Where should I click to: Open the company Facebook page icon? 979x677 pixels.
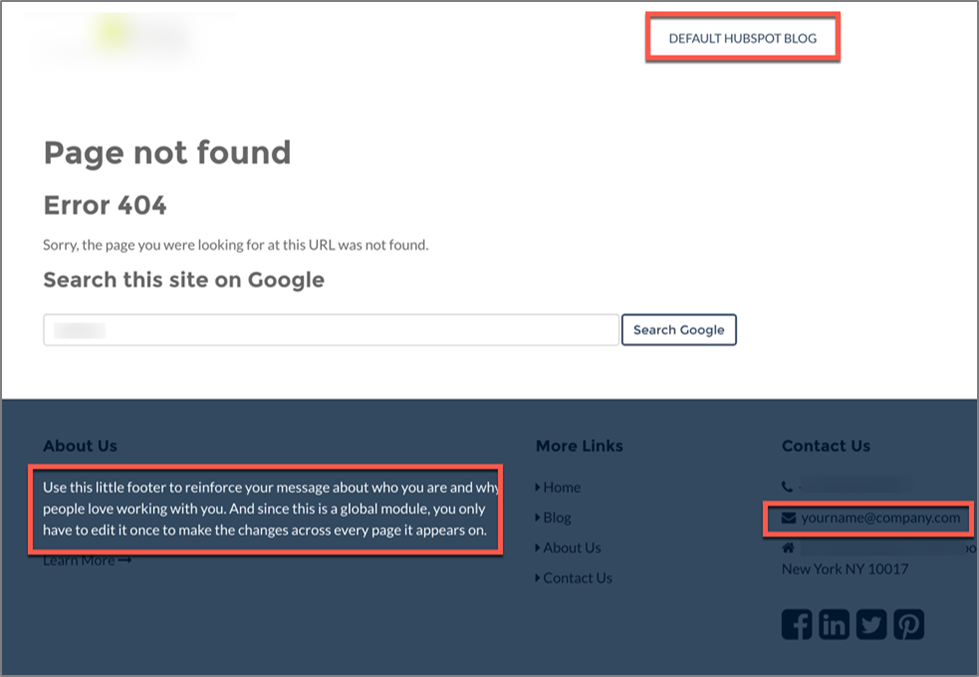[796, 623]
